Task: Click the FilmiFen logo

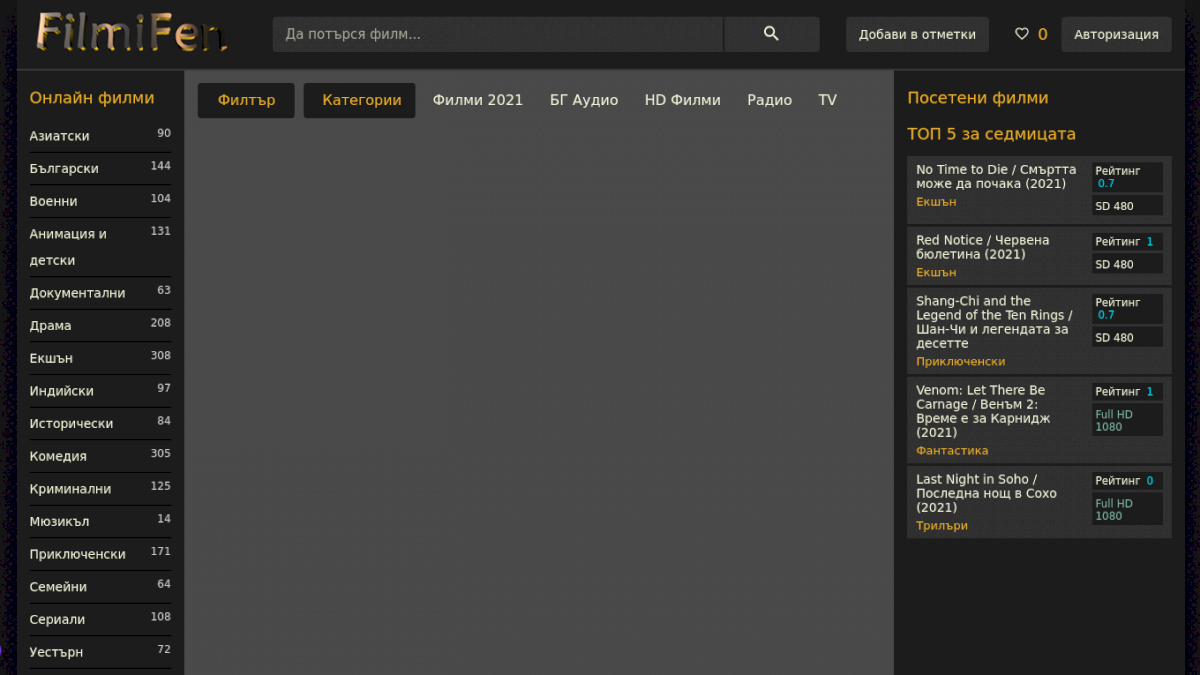Action: (x=132, y=32)
